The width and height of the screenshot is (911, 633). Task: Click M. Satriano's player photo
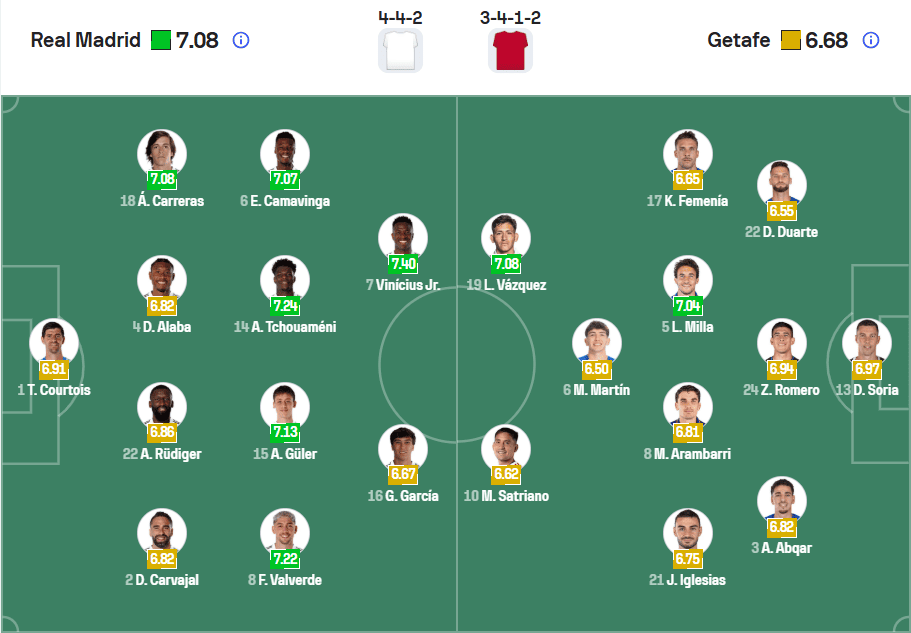[x=505, y=445]
